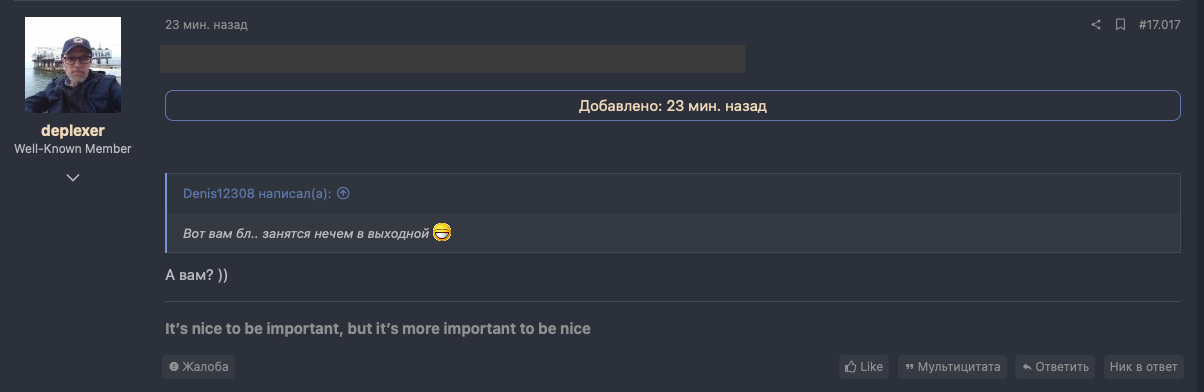Click the 'Добавлено: 23 мин. назад' banner

tap(673, 105)
